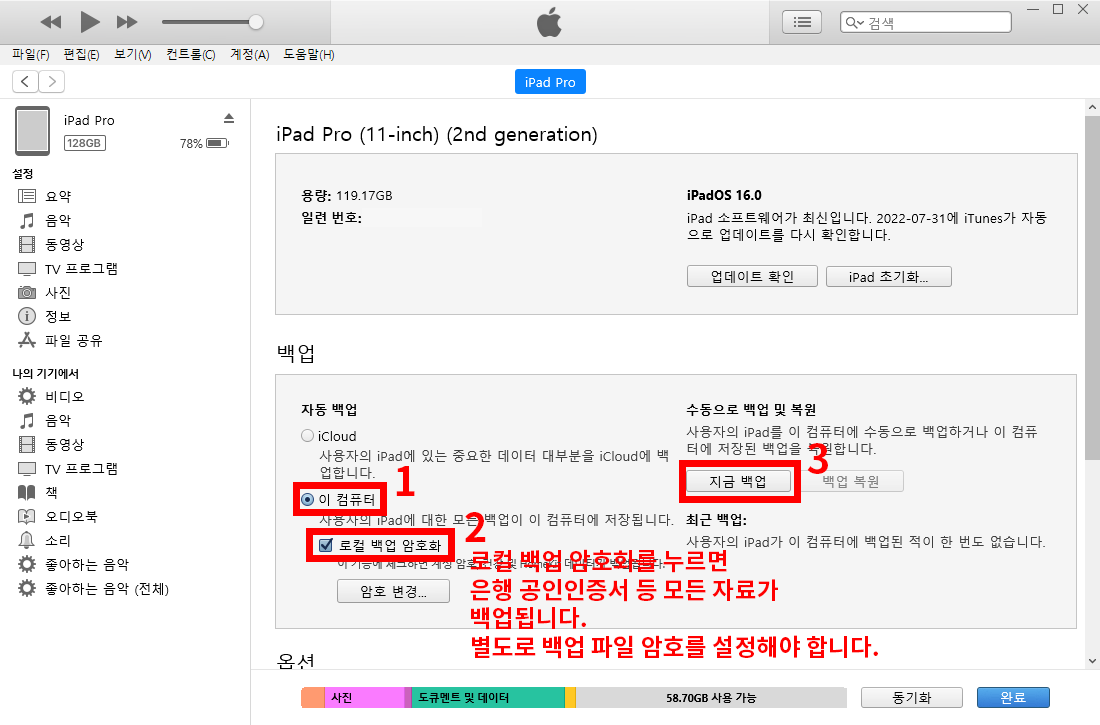Click the 용량: 119.17GB text

click(x=347, y=196)
